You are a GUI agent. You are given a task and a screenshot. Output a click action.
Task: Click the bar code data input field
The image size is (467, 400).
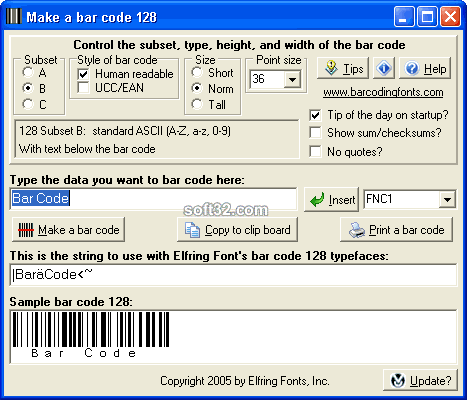coord(153,199)
